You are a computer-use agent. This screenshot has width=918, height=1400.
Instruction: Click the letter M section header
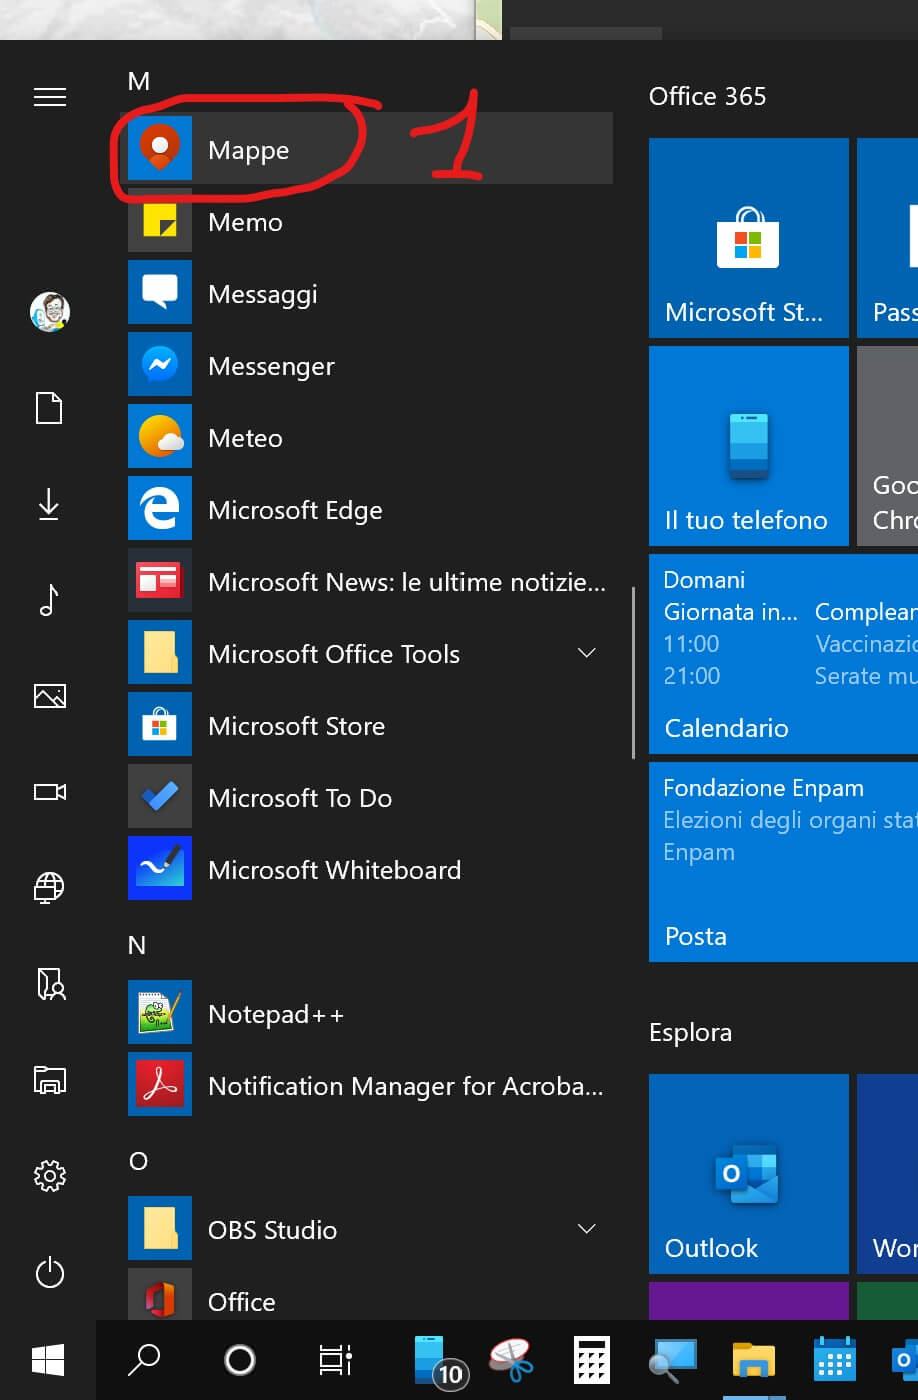pos(139,81)
